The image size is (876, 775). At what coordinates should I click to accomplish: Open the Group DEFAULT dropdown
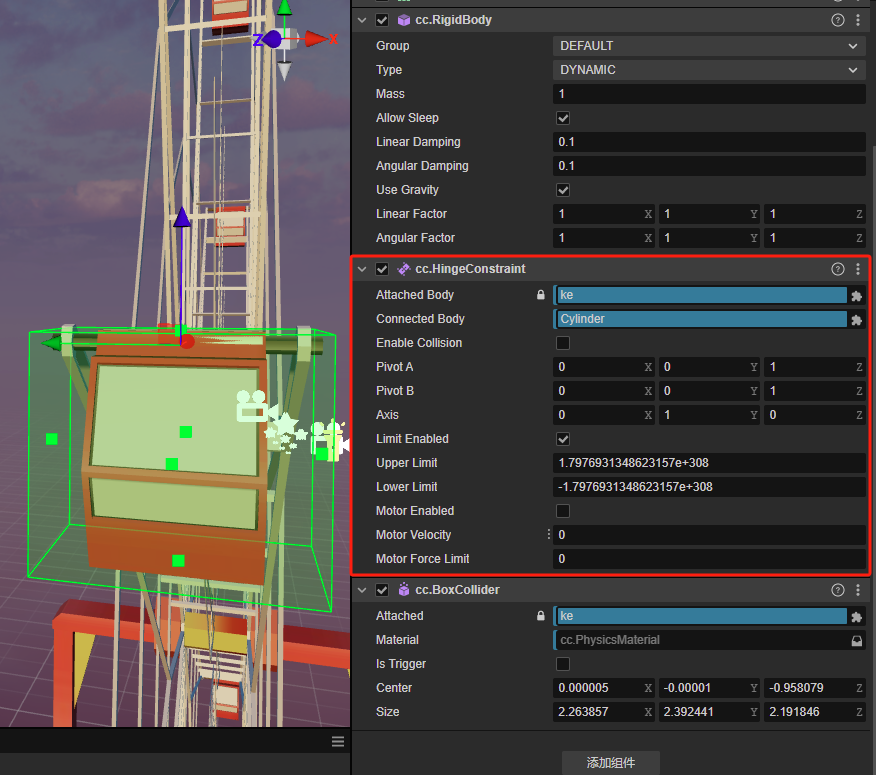(x=709, y=46)
